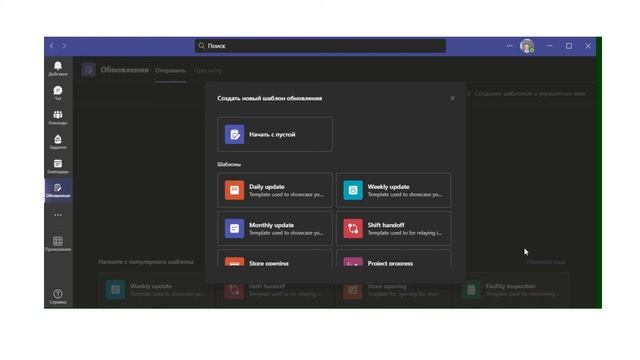Select the Weekly update template in dialog
This screenshot has height=360, width=640.
click(x=393, y=190)
